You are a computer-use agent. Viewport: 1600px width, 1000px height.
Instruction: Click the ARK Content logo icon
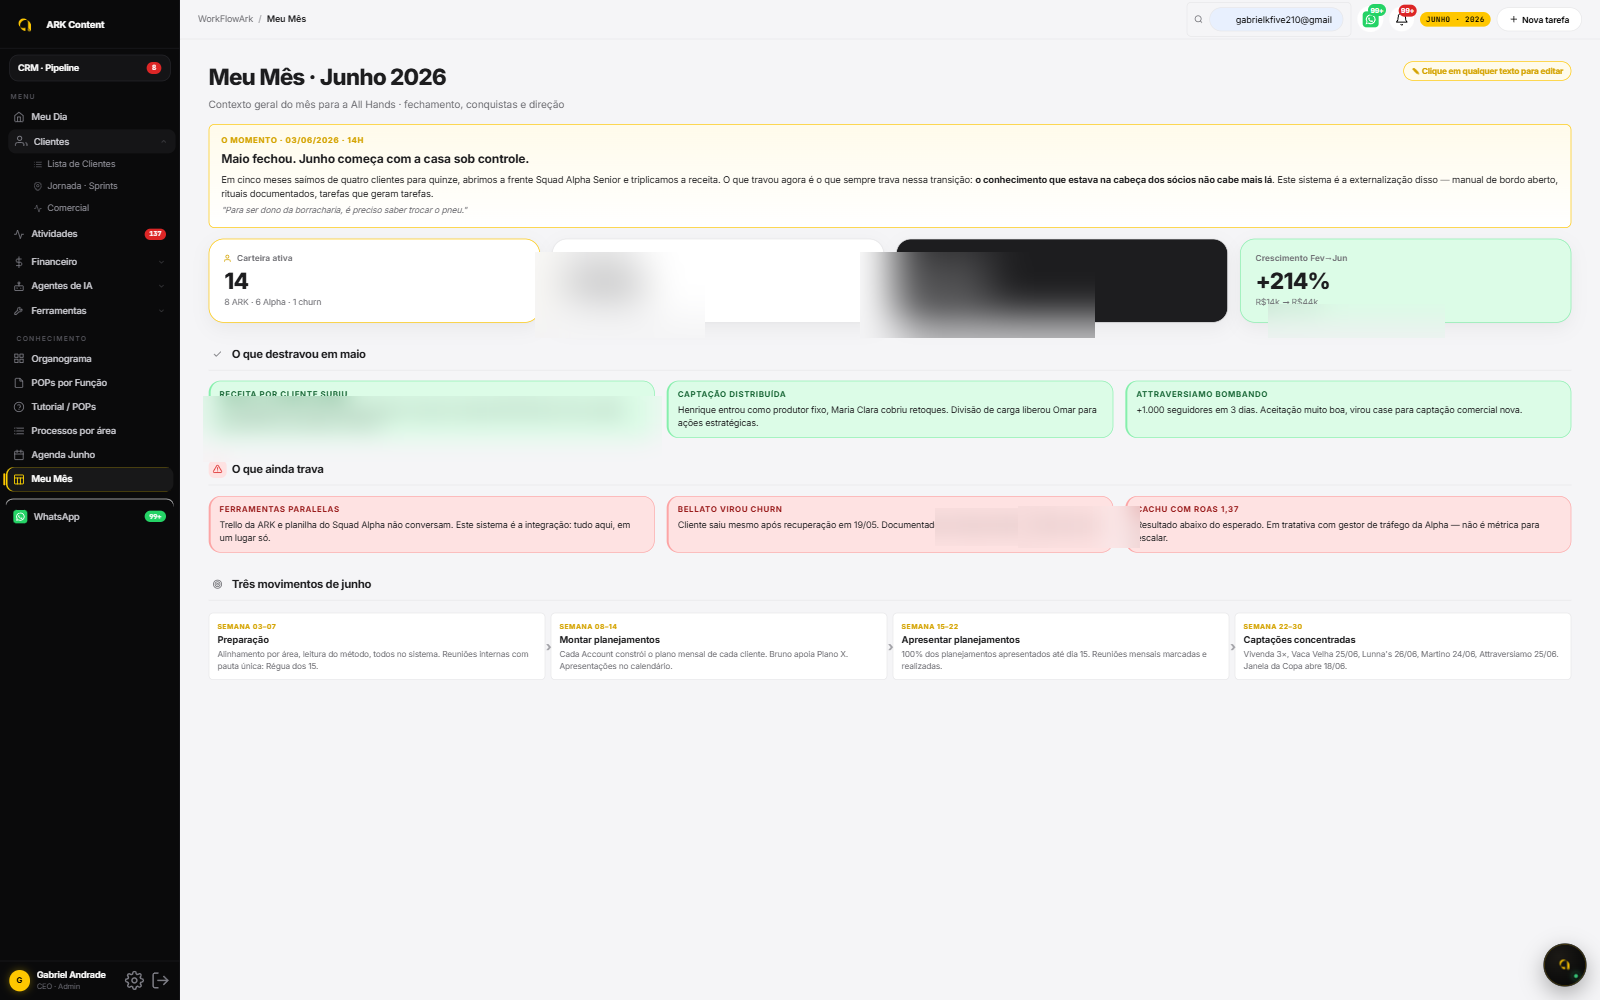tap(25, 24)
